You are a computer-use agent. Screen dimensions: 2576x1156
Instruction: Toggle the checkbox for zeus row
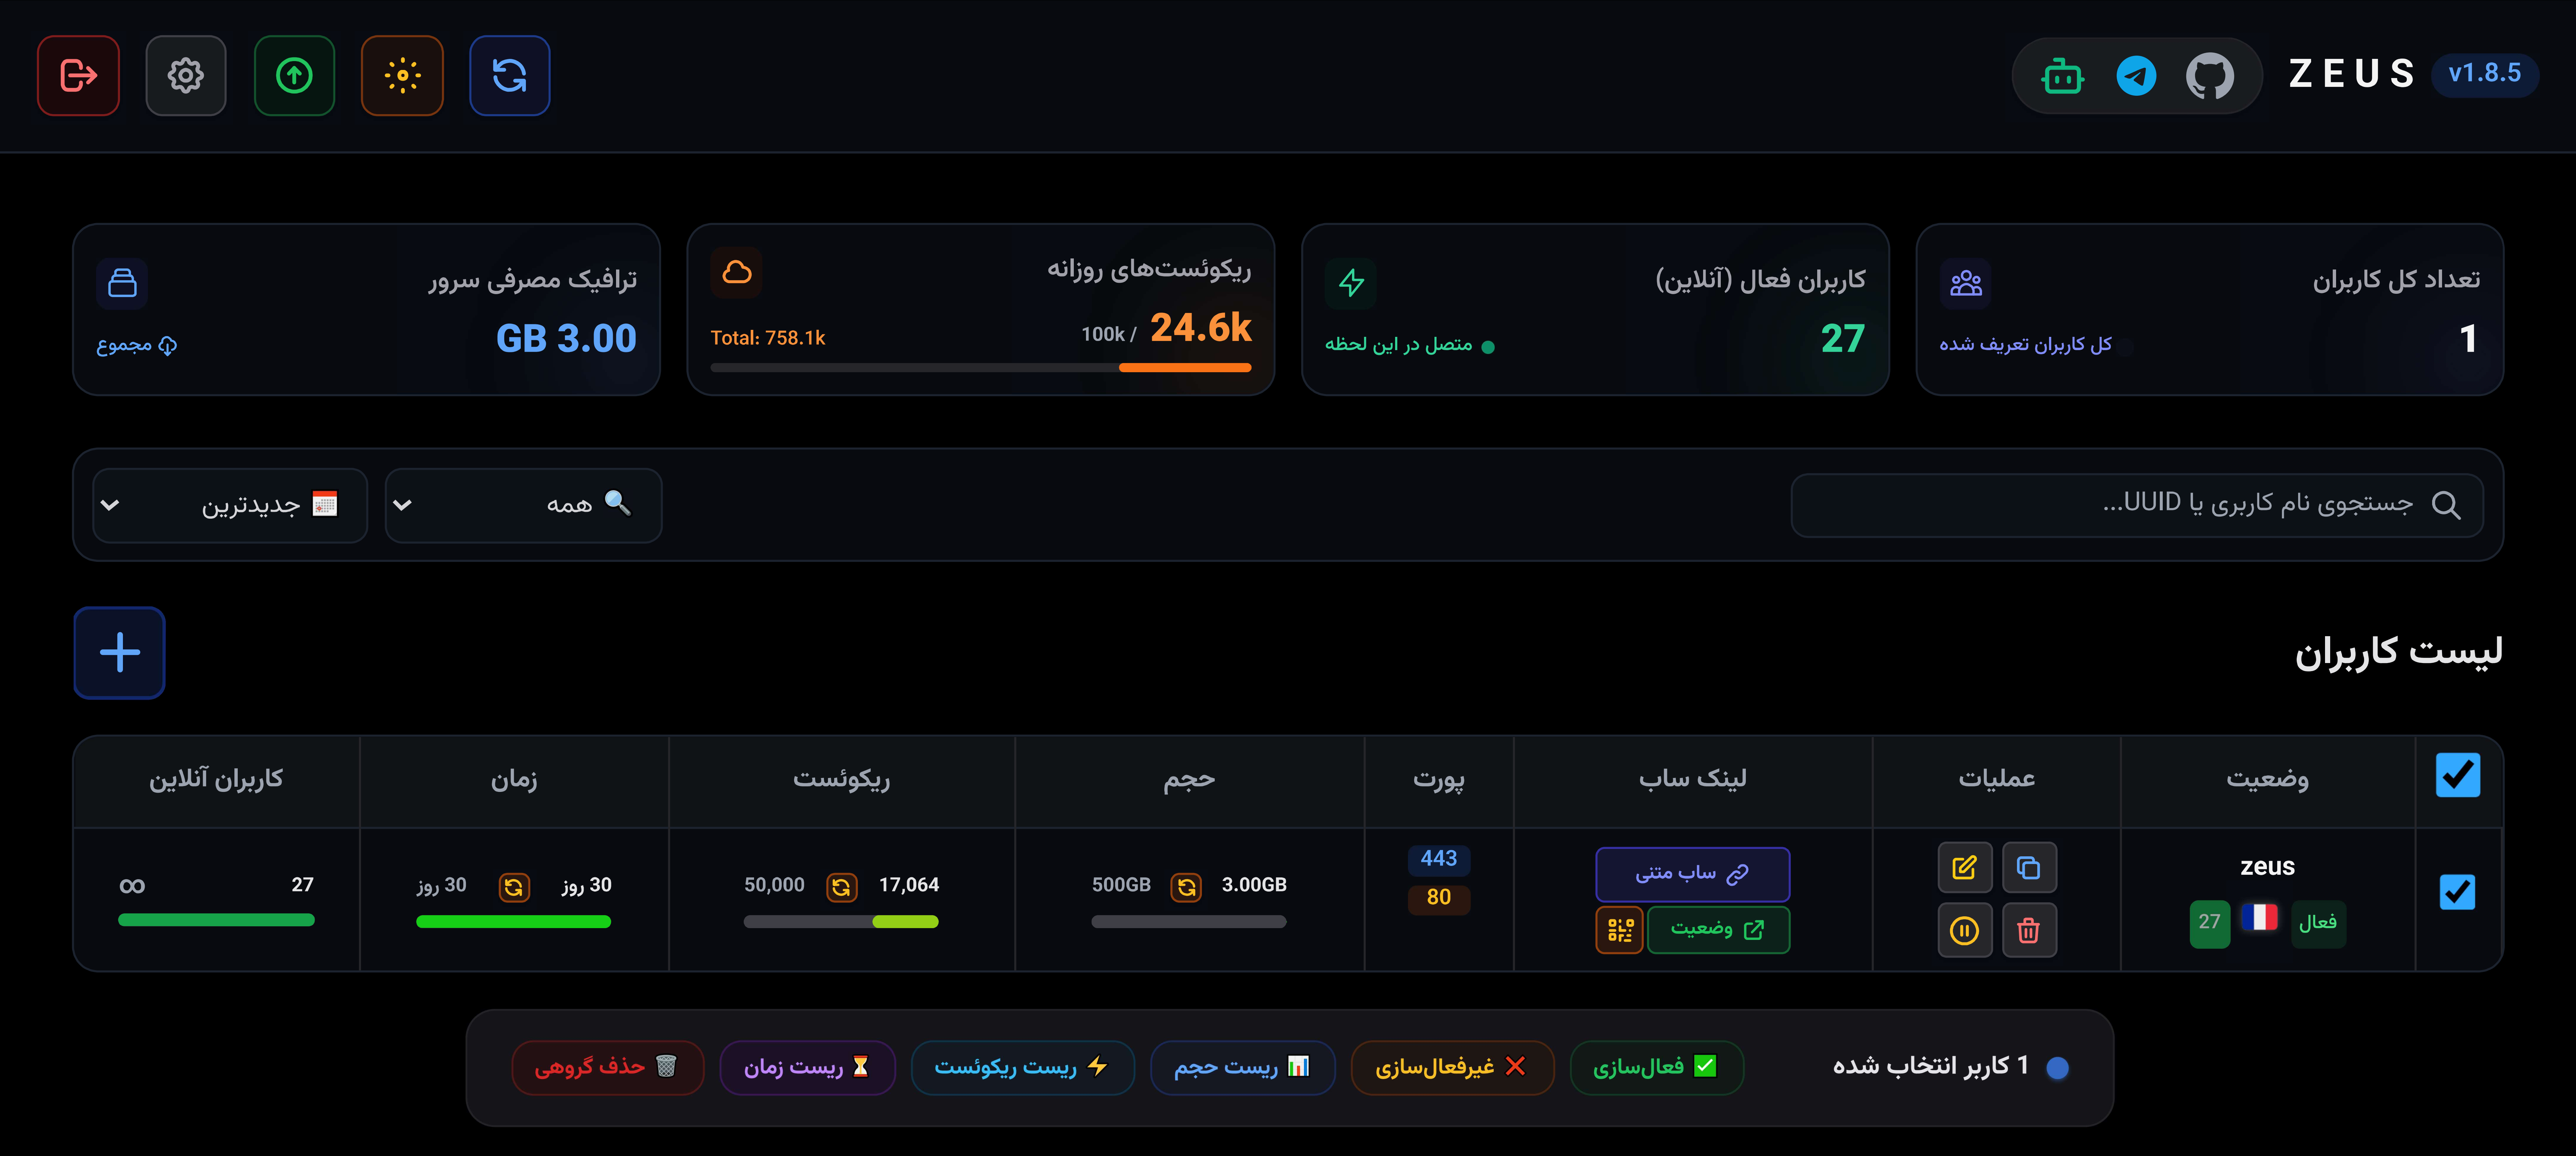pos(2457,892)
